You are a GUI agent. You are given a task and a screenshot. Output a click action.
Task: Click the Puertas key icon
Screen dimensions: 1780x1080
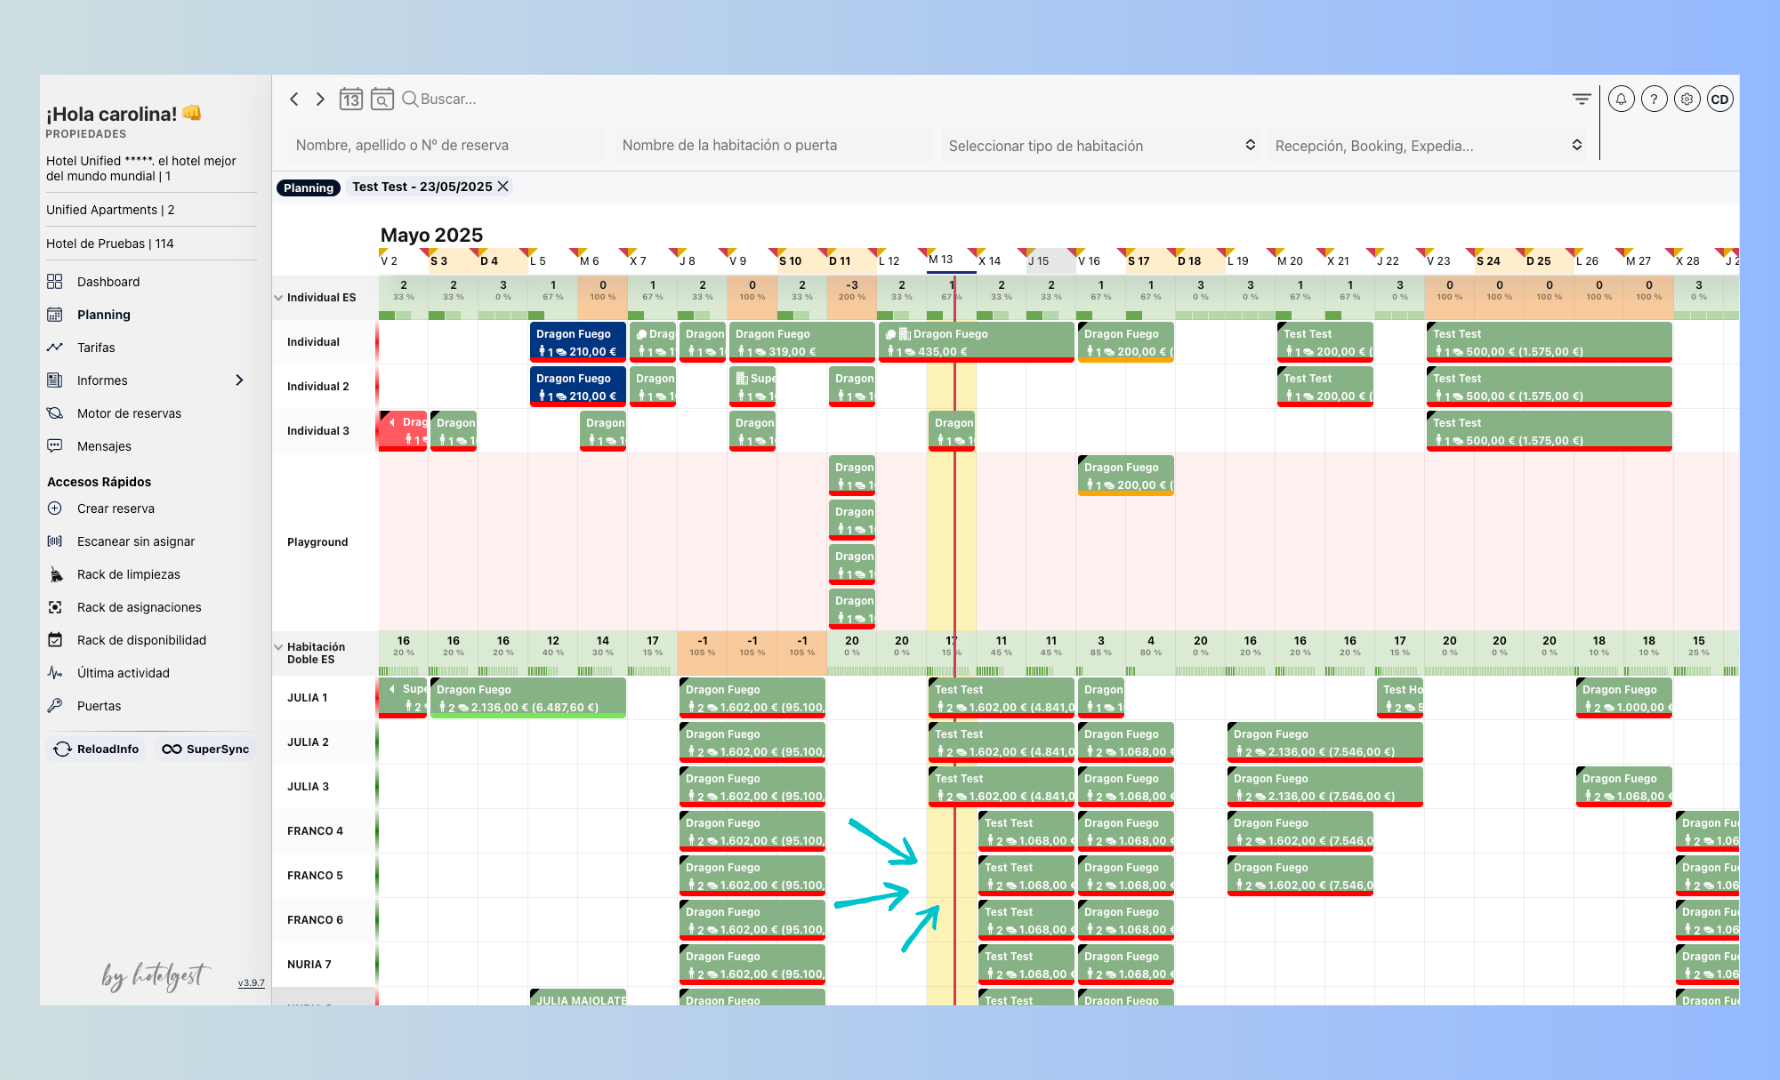(x=55, y=706)
